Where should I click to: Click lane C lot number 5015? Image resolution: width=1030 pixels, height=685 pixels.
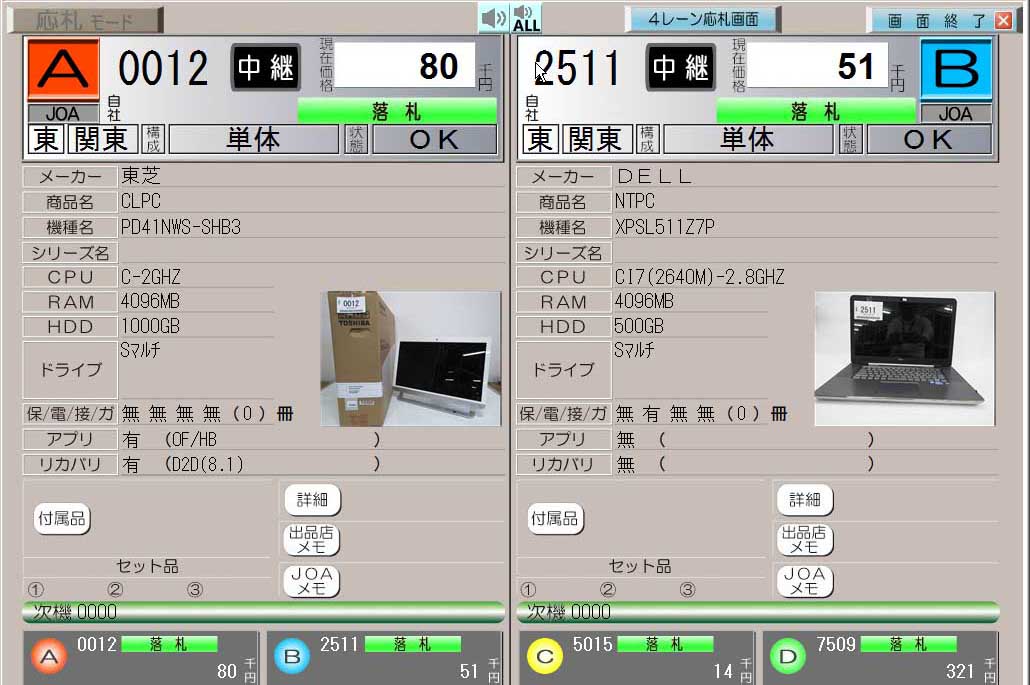(593, 644)
